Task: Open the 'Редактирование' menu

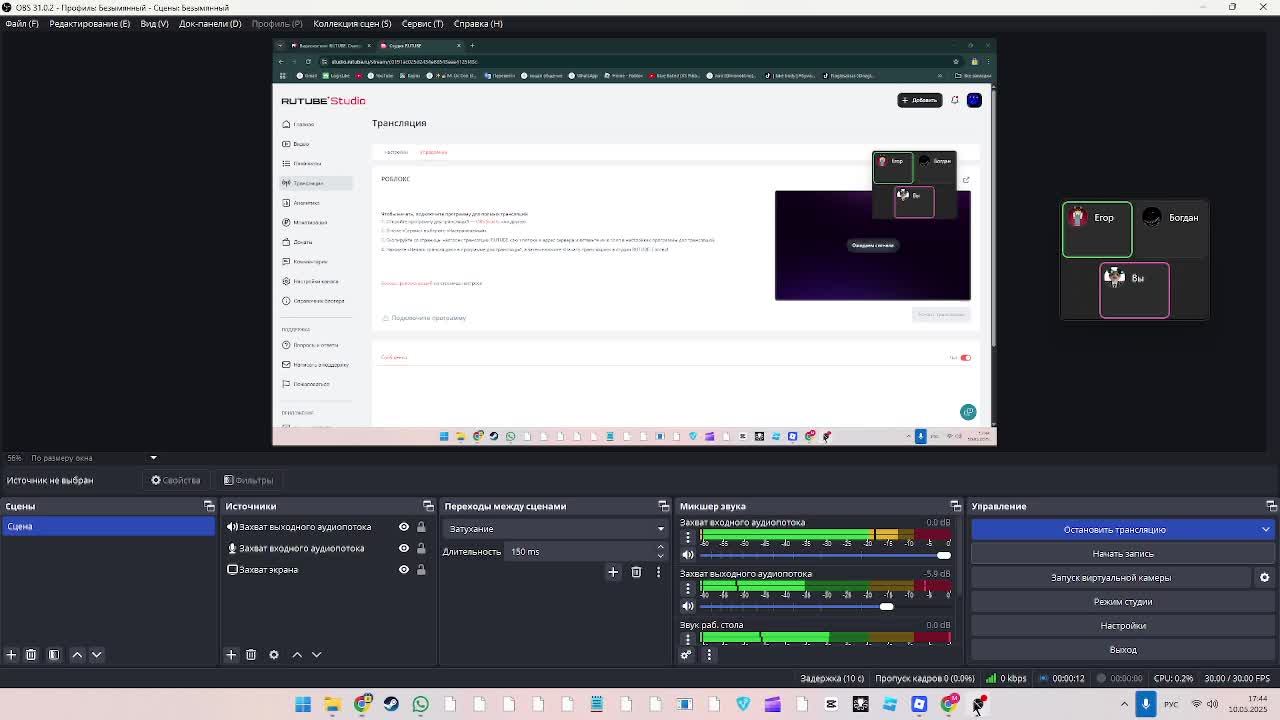Action: click(x=89, y=23)
